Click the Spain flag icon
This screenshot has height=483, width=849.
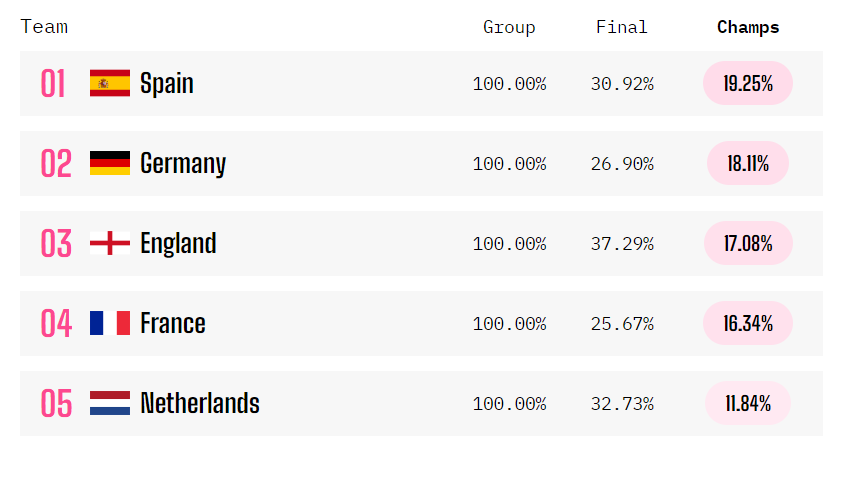110,83
